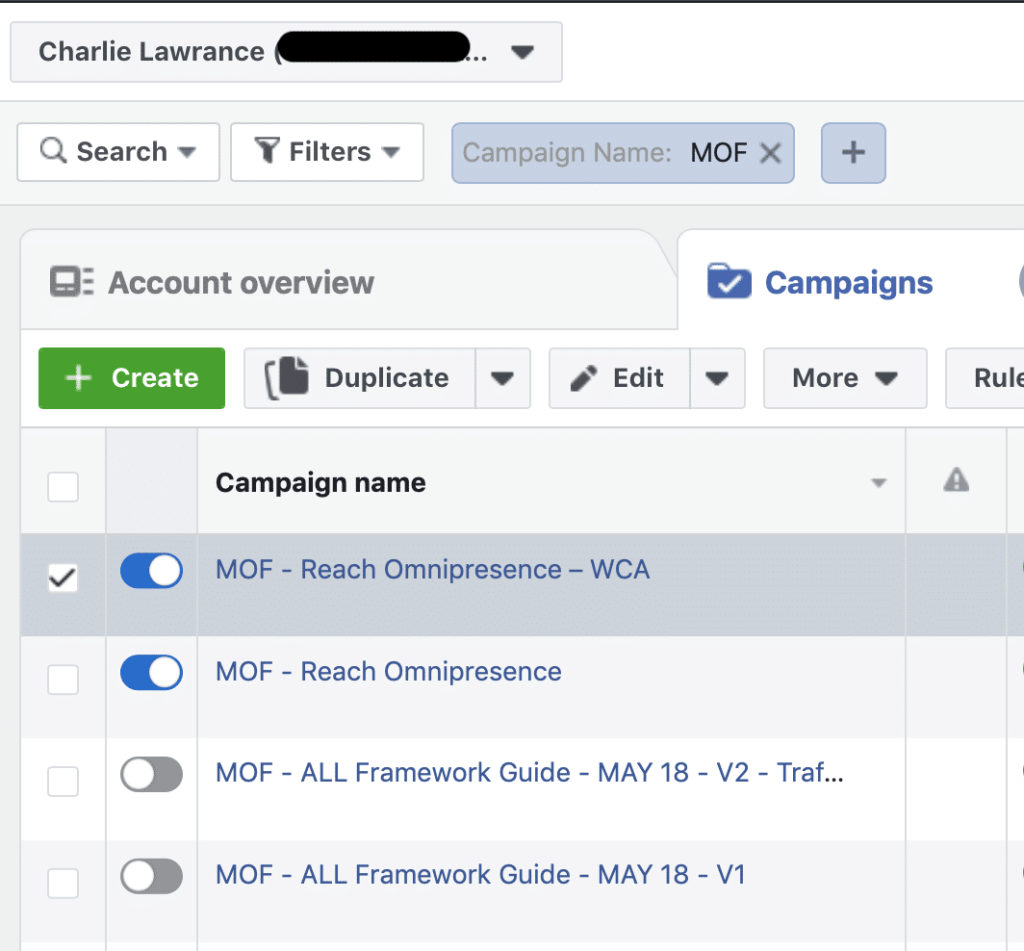Tick the select-all campaigns header checkbox
1024x951 pixels.
63,487
